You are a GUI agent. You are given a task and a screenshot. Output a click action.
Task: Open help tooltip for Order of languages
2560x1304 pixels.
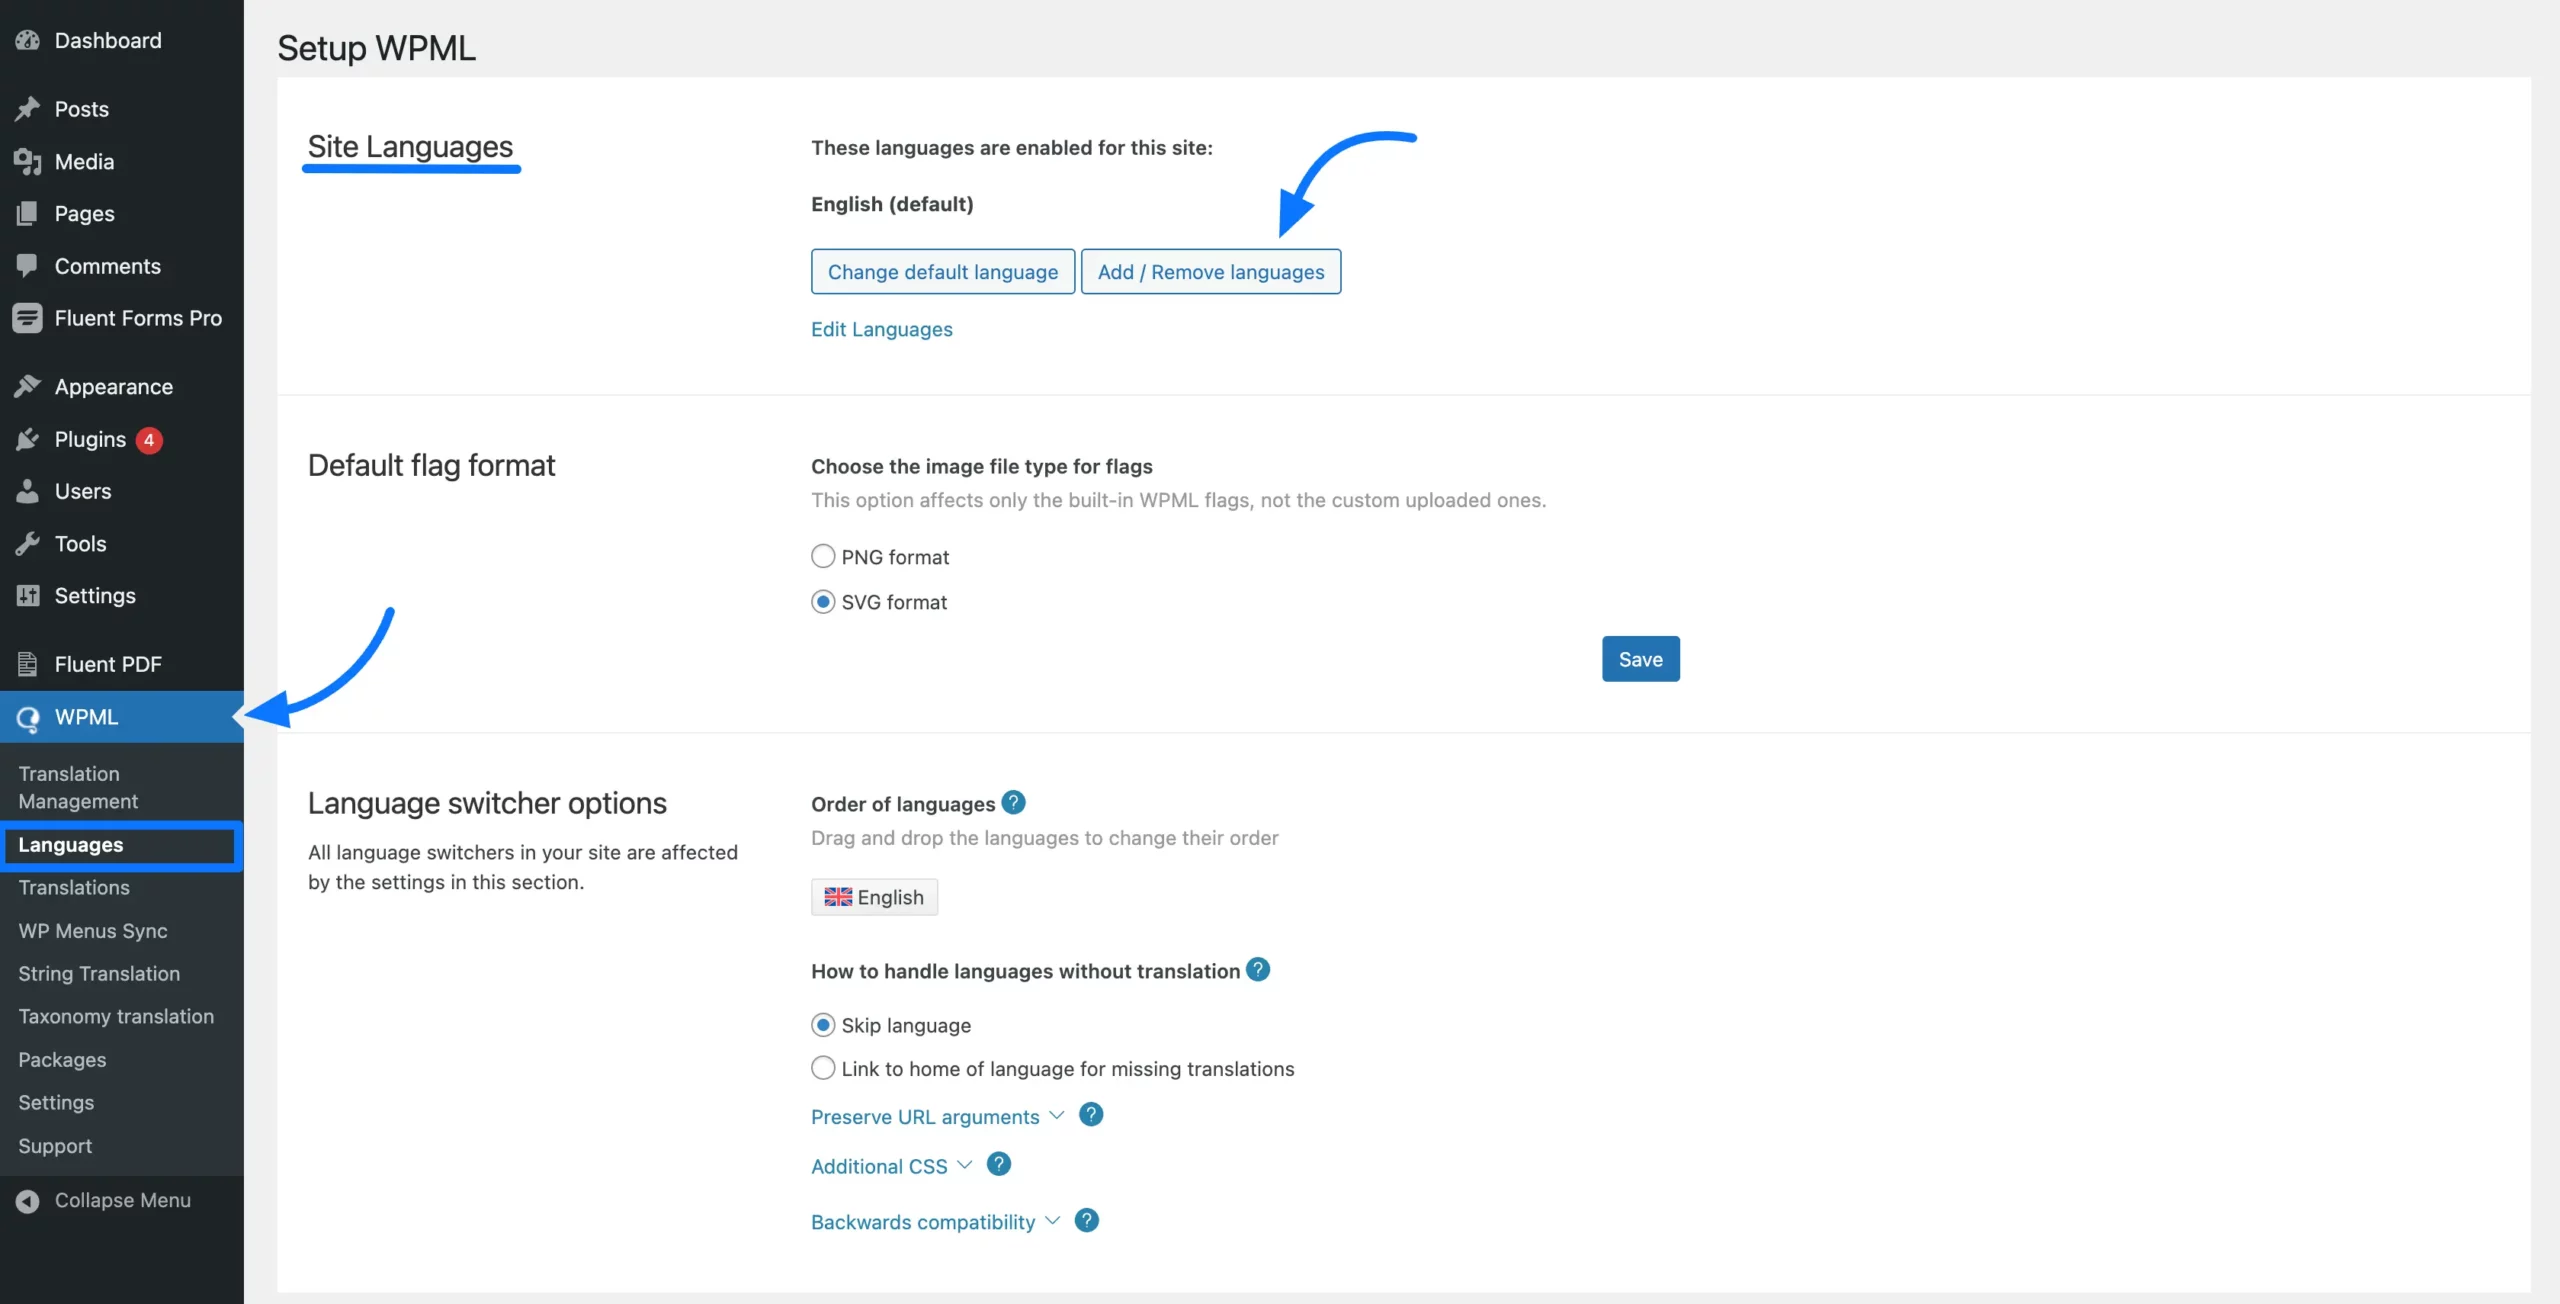1013,803
